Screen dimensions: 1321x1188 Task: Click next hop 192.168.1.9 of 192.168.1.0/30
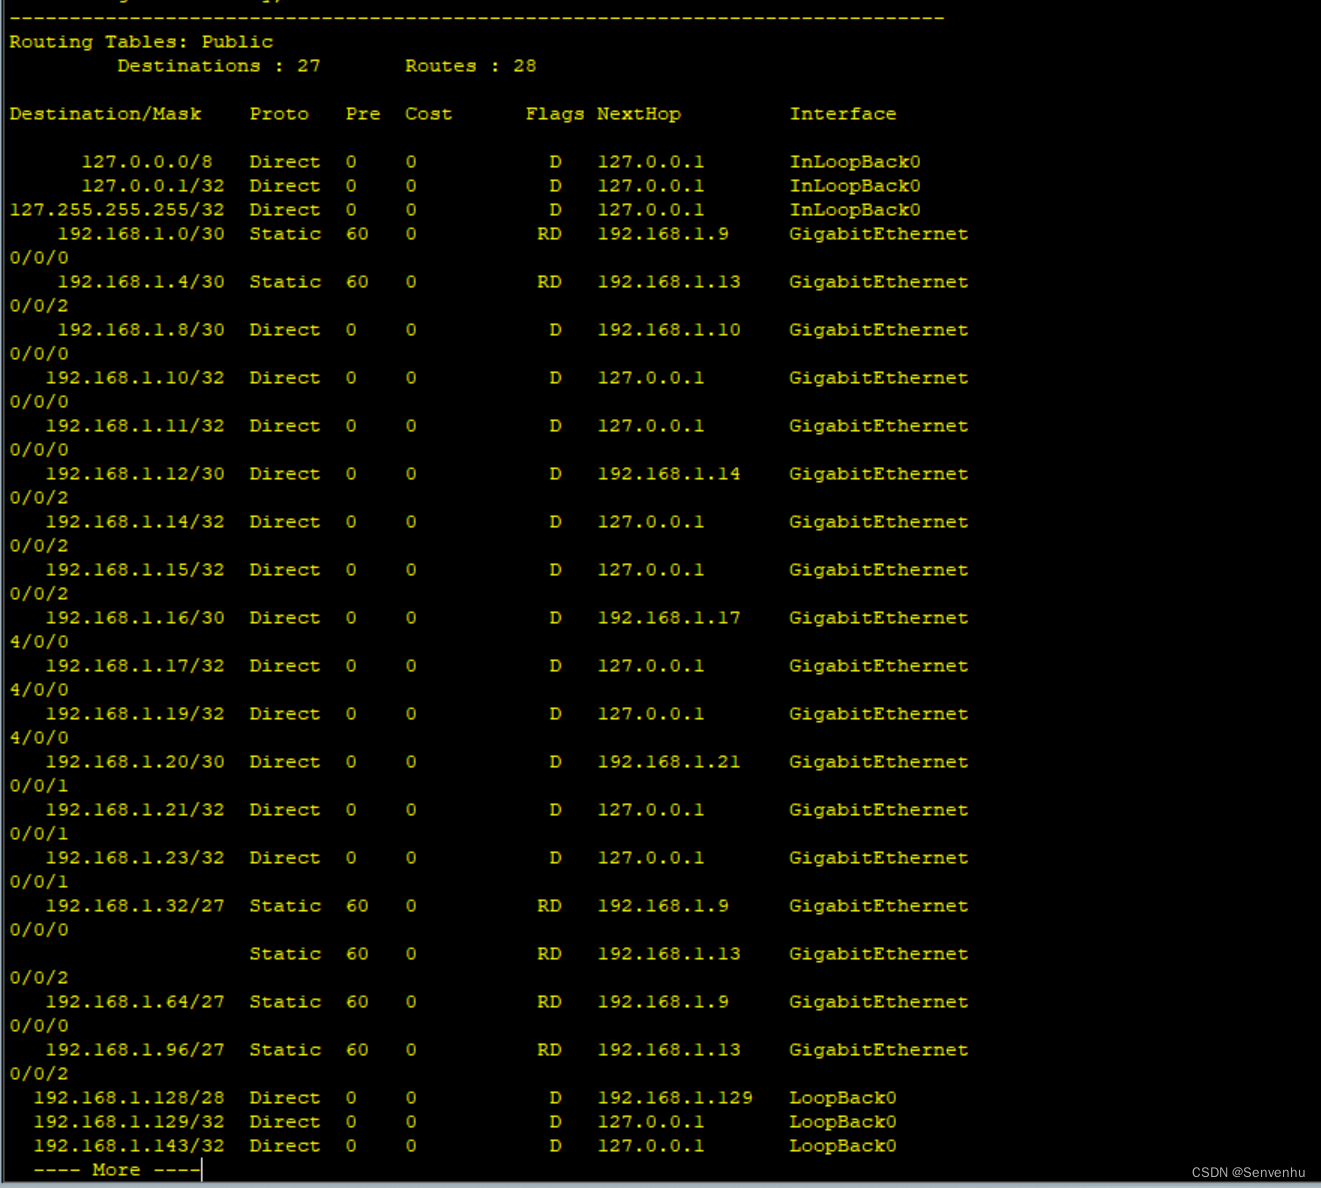[663, 234]
